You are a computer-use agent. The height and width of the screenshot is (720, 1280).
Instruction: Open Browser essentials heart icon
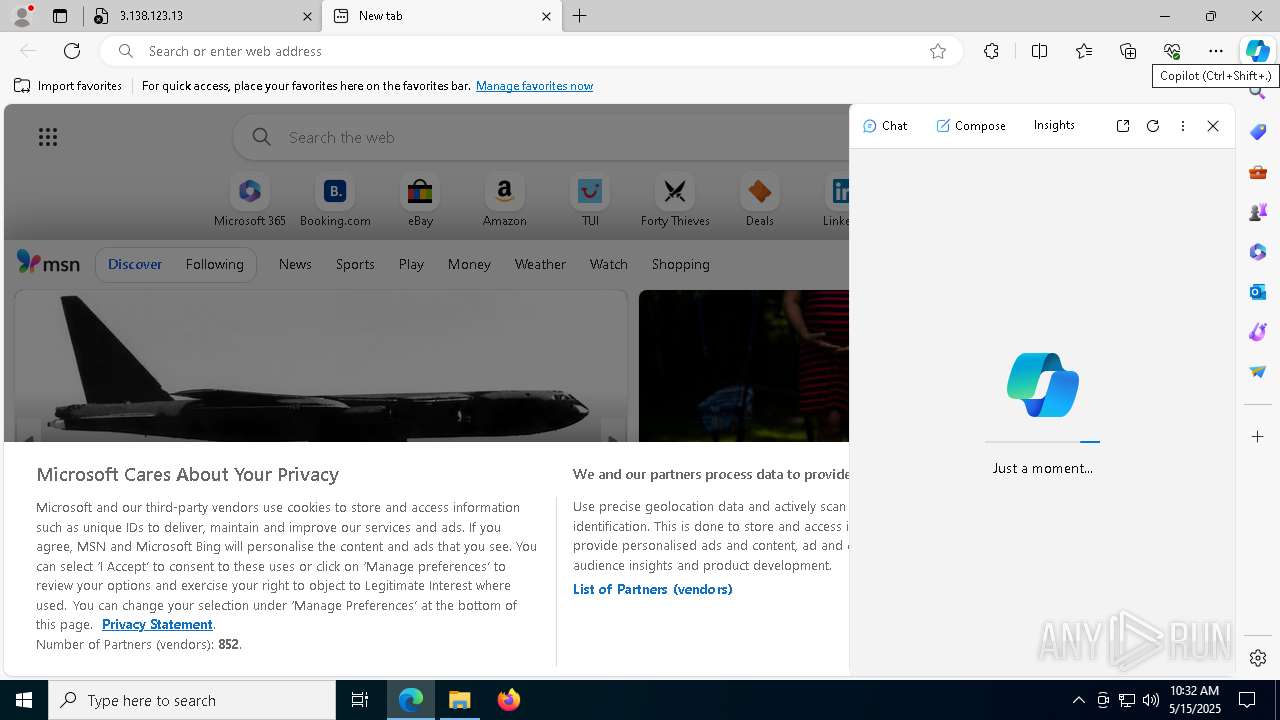click(1172, 51)
